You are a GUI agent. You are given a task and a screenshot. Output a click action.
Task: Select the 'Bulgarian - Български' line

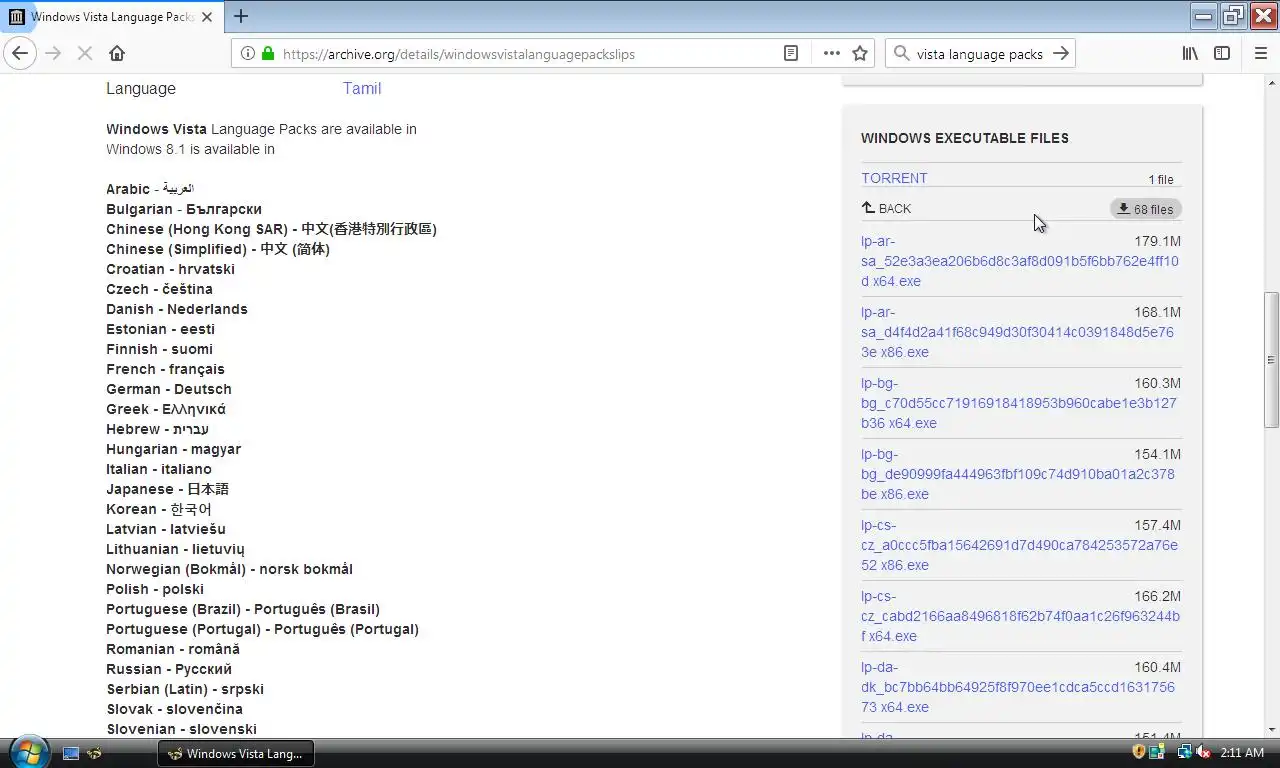[184, 209]
